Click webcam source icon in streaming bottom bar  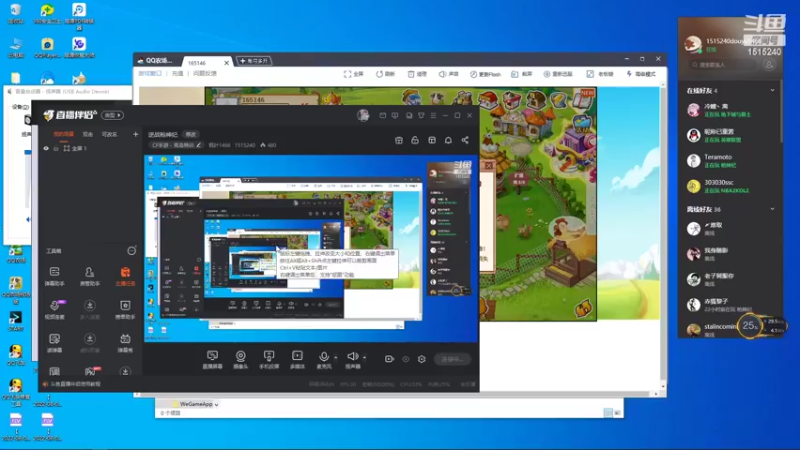[x=240, y=357]
